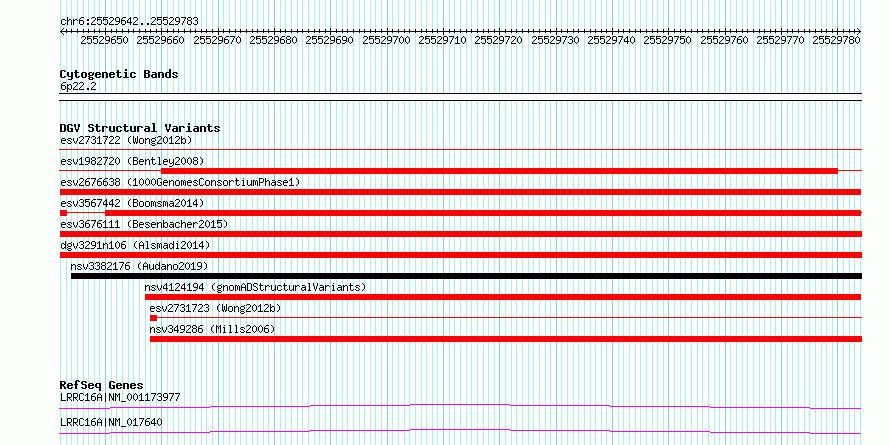Image resolution: width=890 pixels, height=445 pixels.
Task: Click ruler tick label 25529660
Action: (161, 40)
